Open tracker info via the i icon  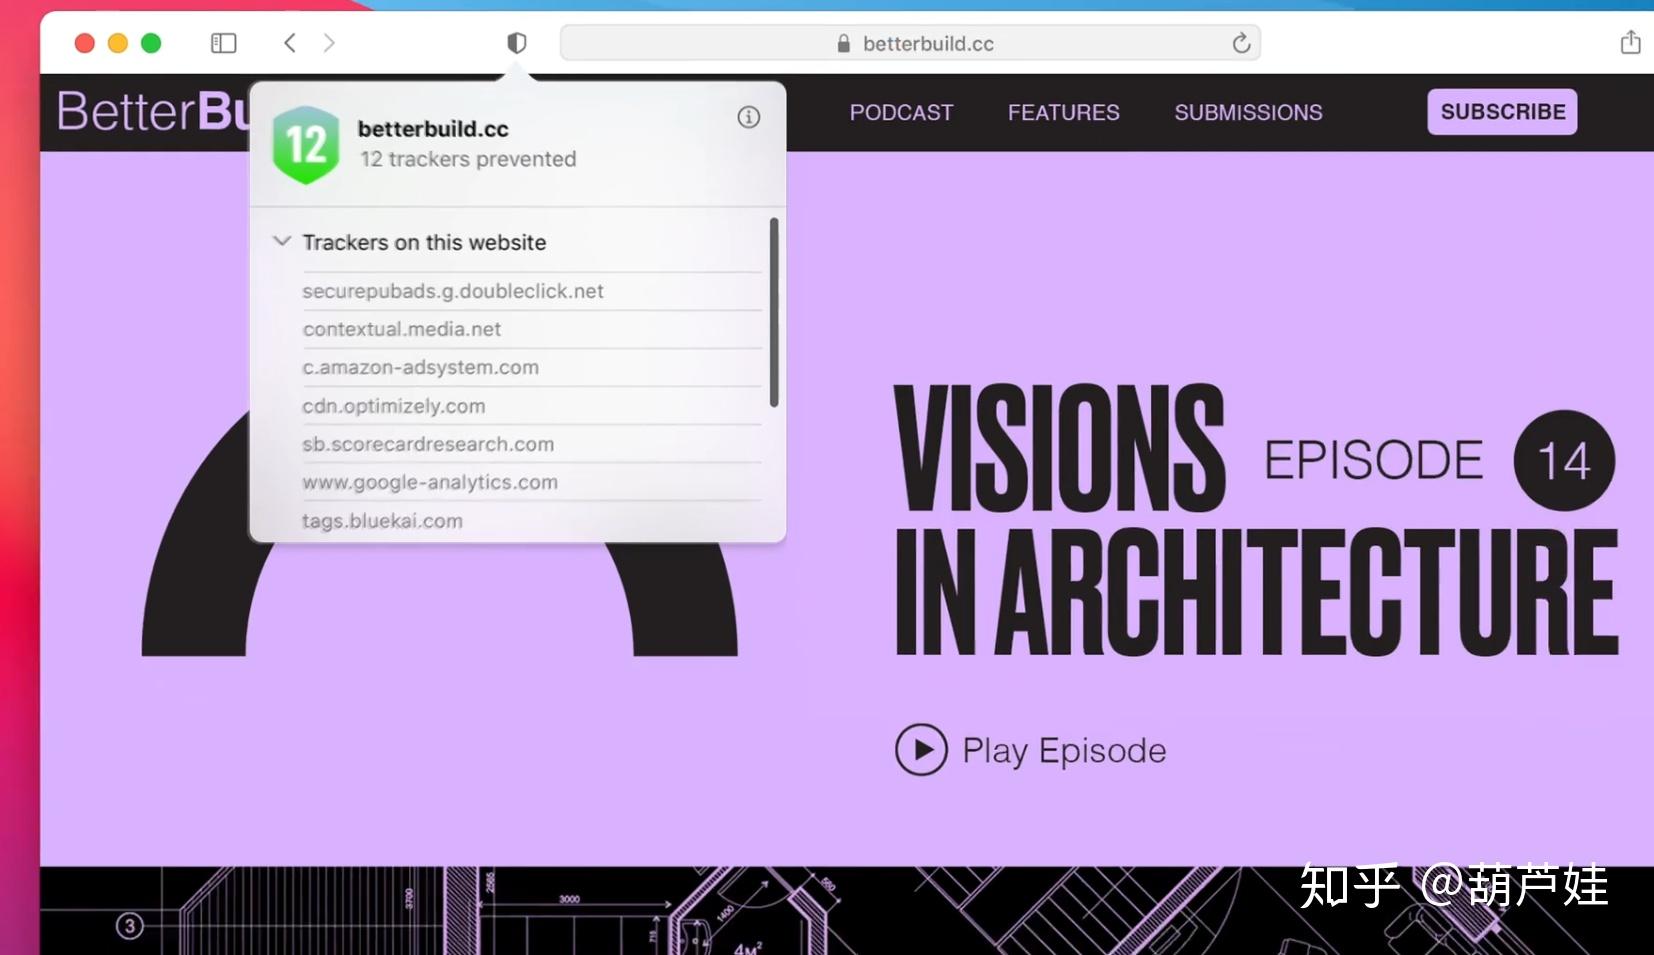[x=748, y=117]
